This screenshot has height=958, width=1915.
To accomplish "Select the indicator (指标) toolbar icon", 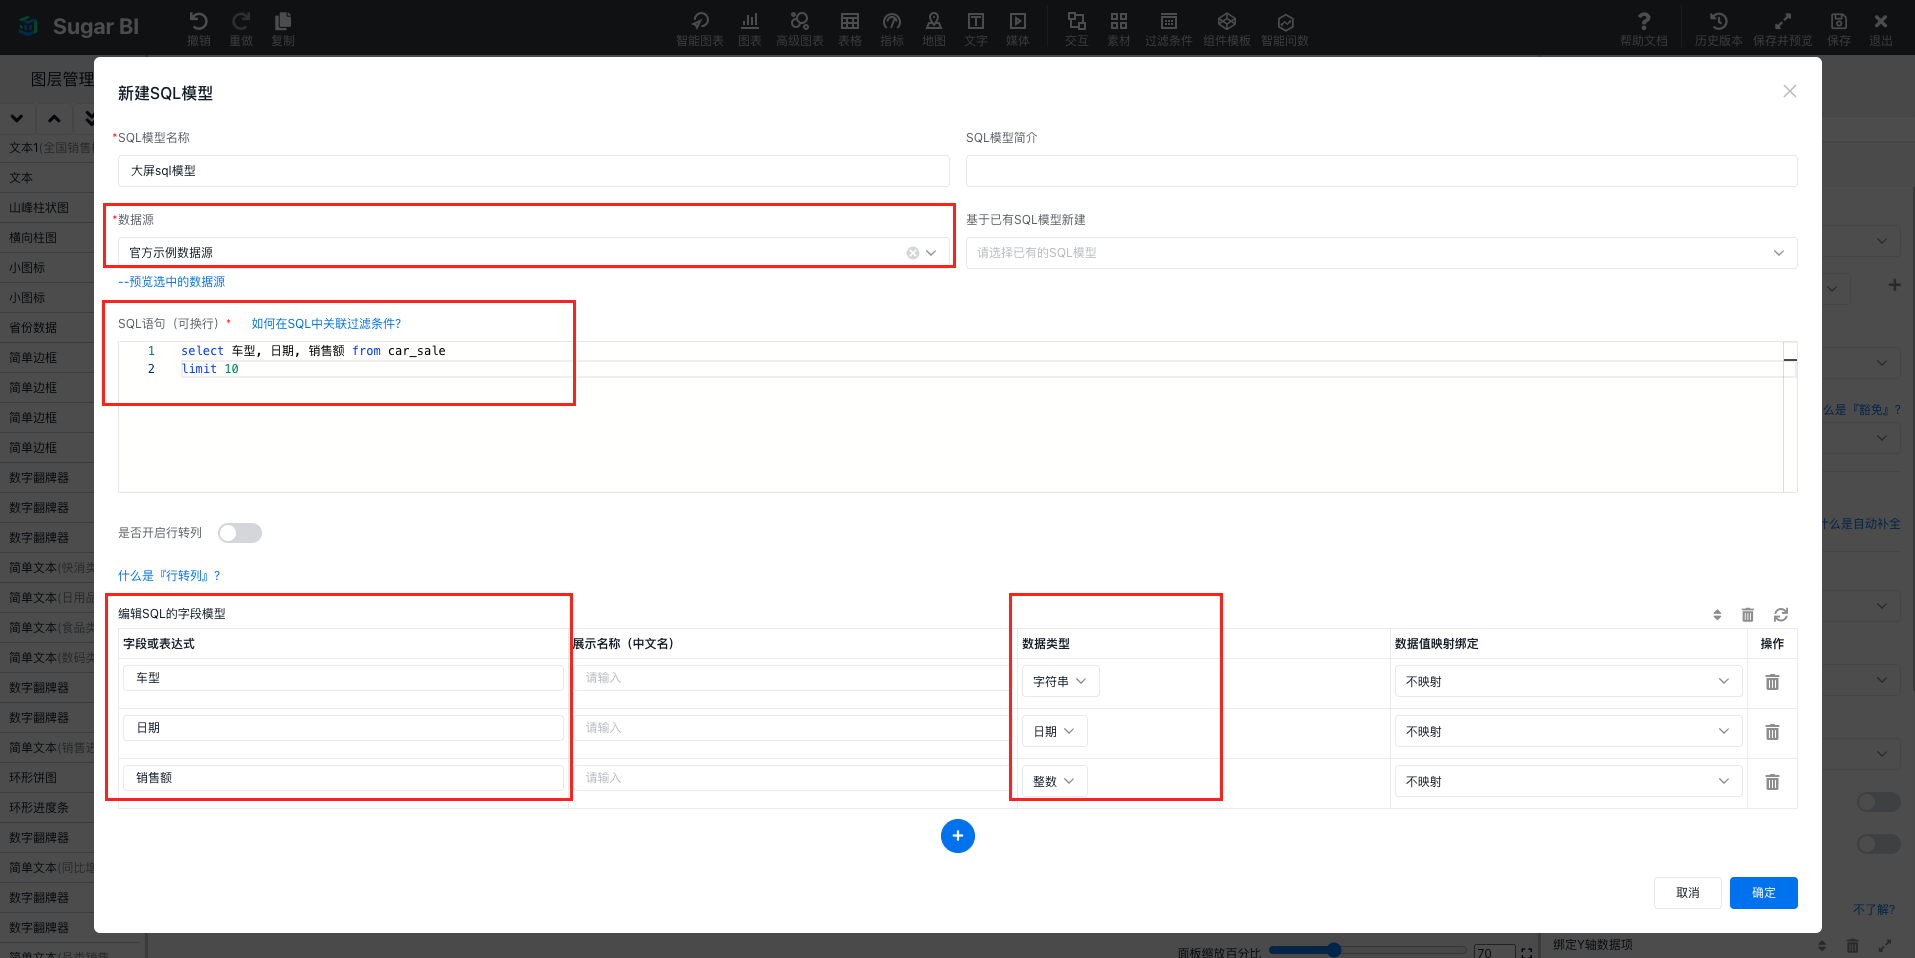I will [x=892, y=28].
